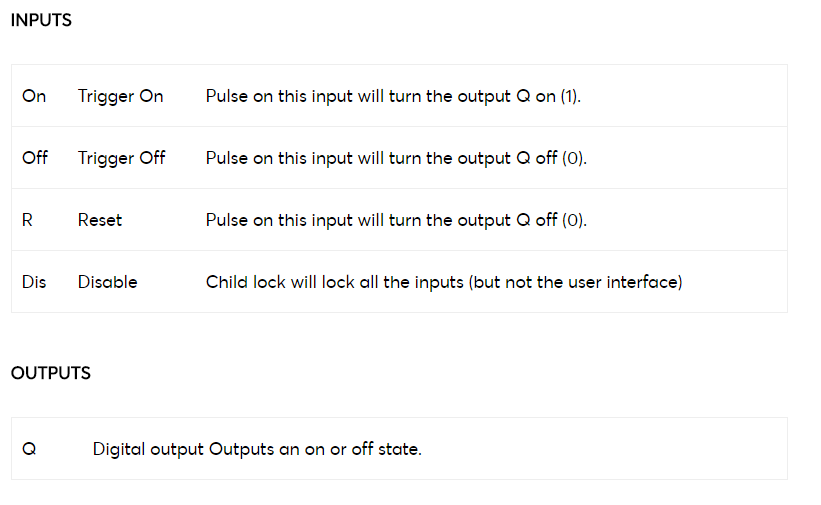Select the Off input abbreviation cell
Screen dimensions: 821x505
[x=35, y=158]
